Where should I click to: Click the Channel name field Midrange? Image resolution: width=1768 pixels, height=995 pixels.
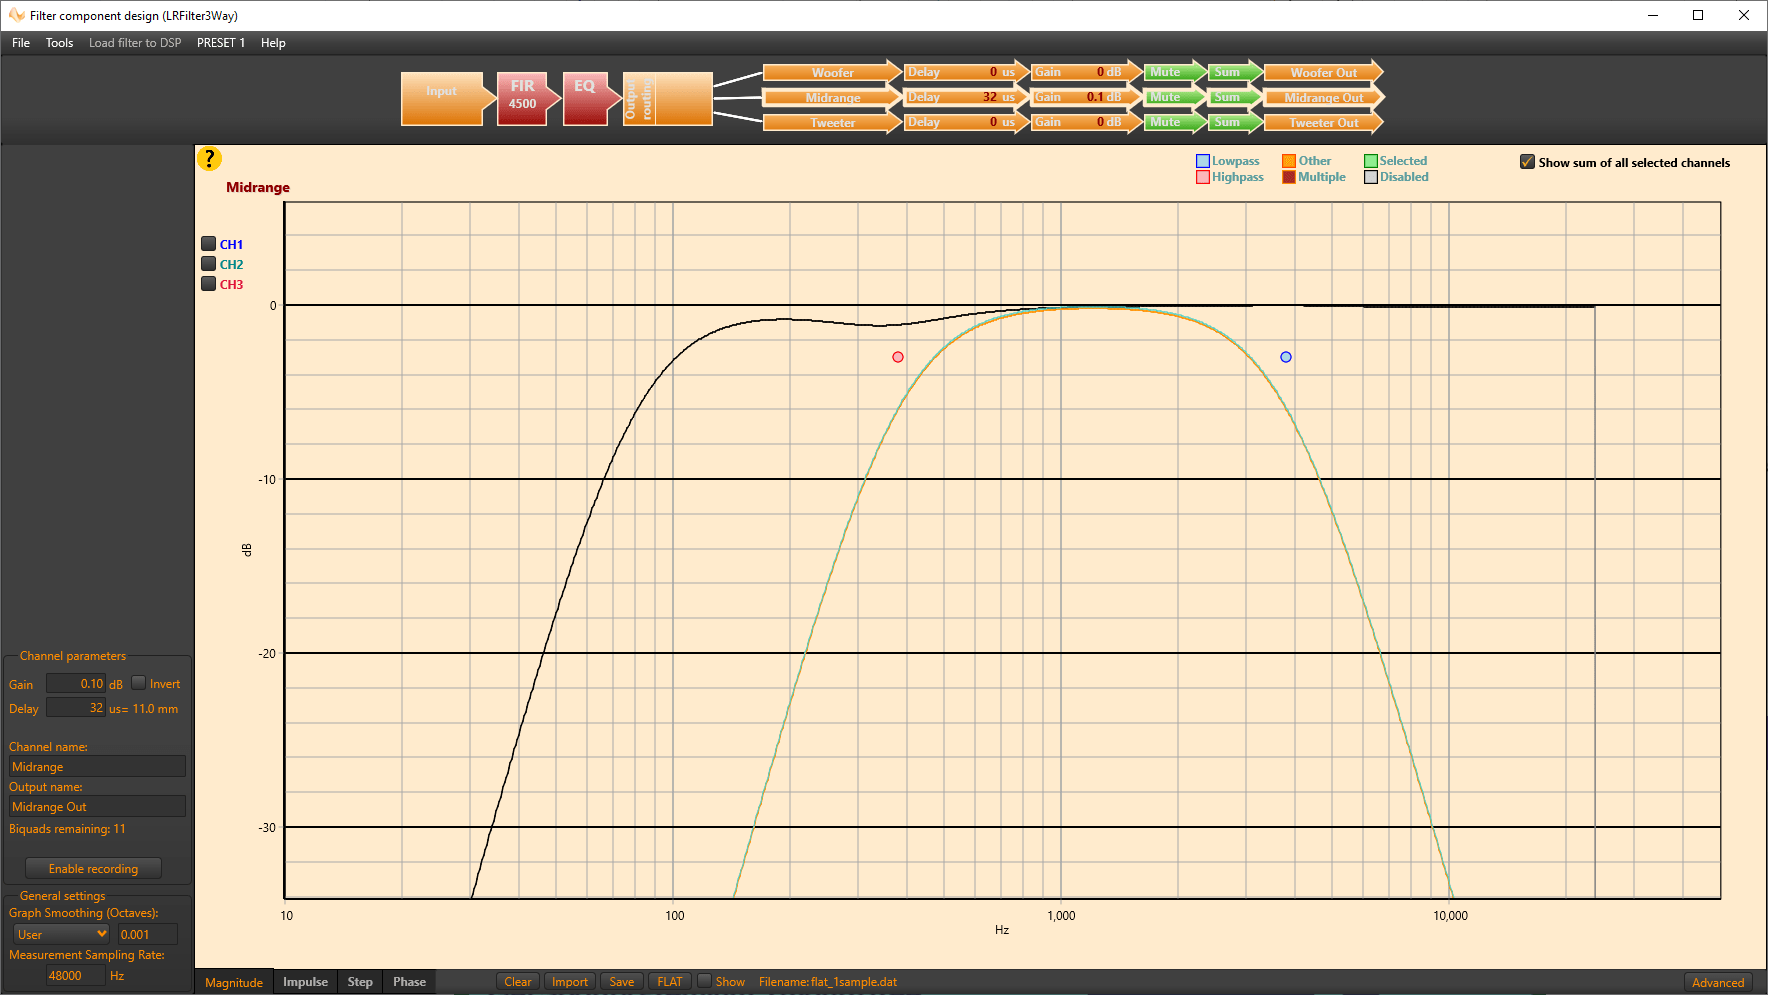pyautogui.click(x=97, y=766)
